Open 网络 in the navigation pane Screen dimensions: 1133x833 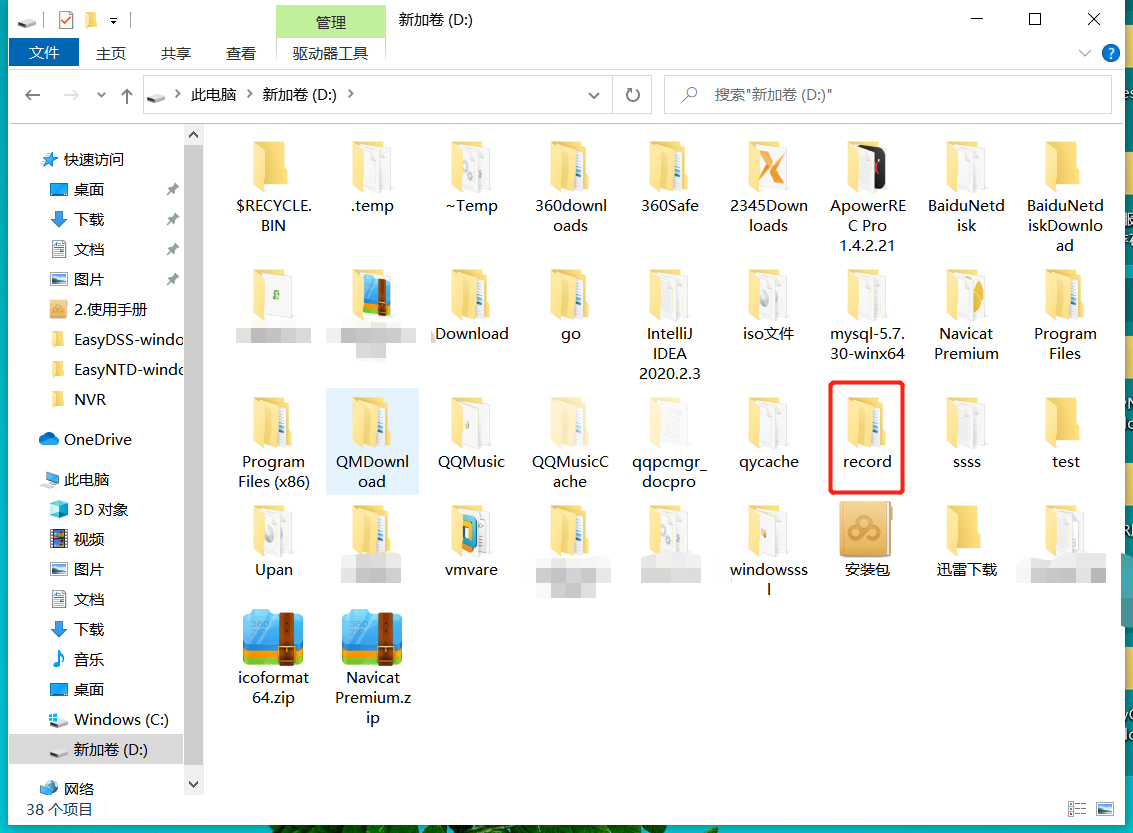[x=68, y=788]
